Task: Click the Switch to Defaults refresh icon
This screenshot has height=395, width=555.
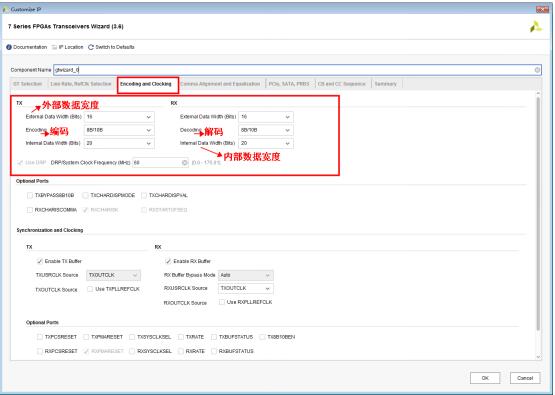Action: [91, 47]
